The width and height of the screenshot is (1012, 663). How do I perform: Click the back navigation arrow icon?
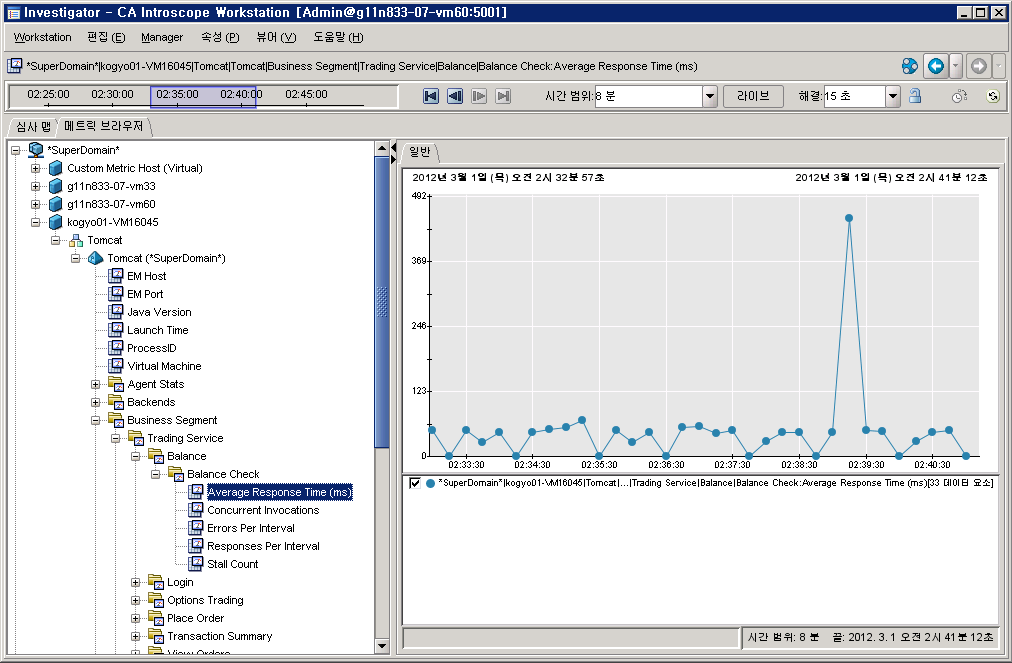tap(934, 66)
